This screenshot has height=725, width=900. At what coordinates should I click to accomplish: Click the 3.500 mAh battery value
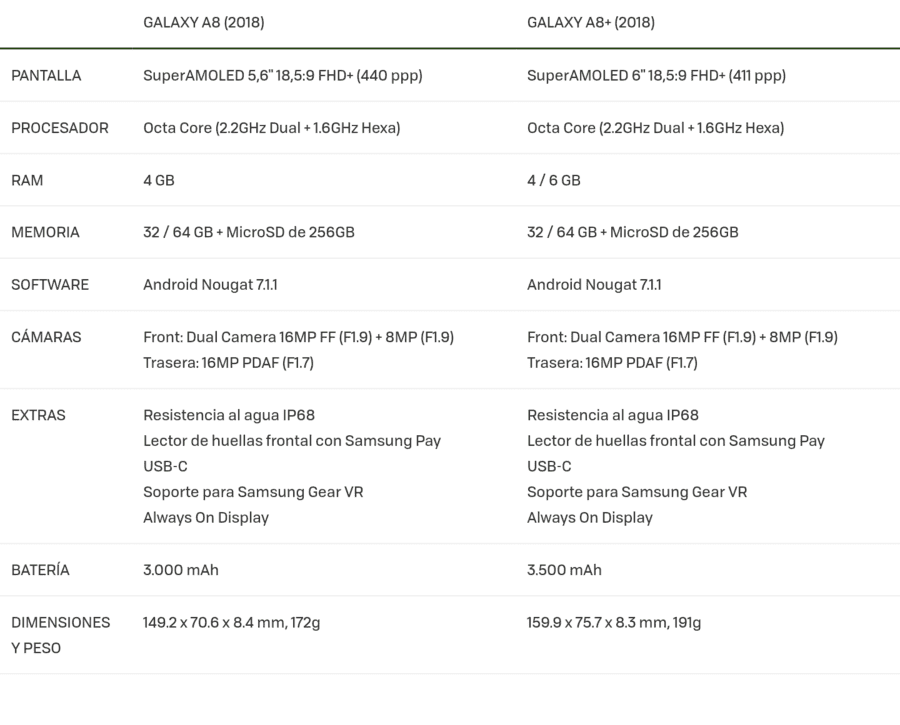(x=564, y=570)
